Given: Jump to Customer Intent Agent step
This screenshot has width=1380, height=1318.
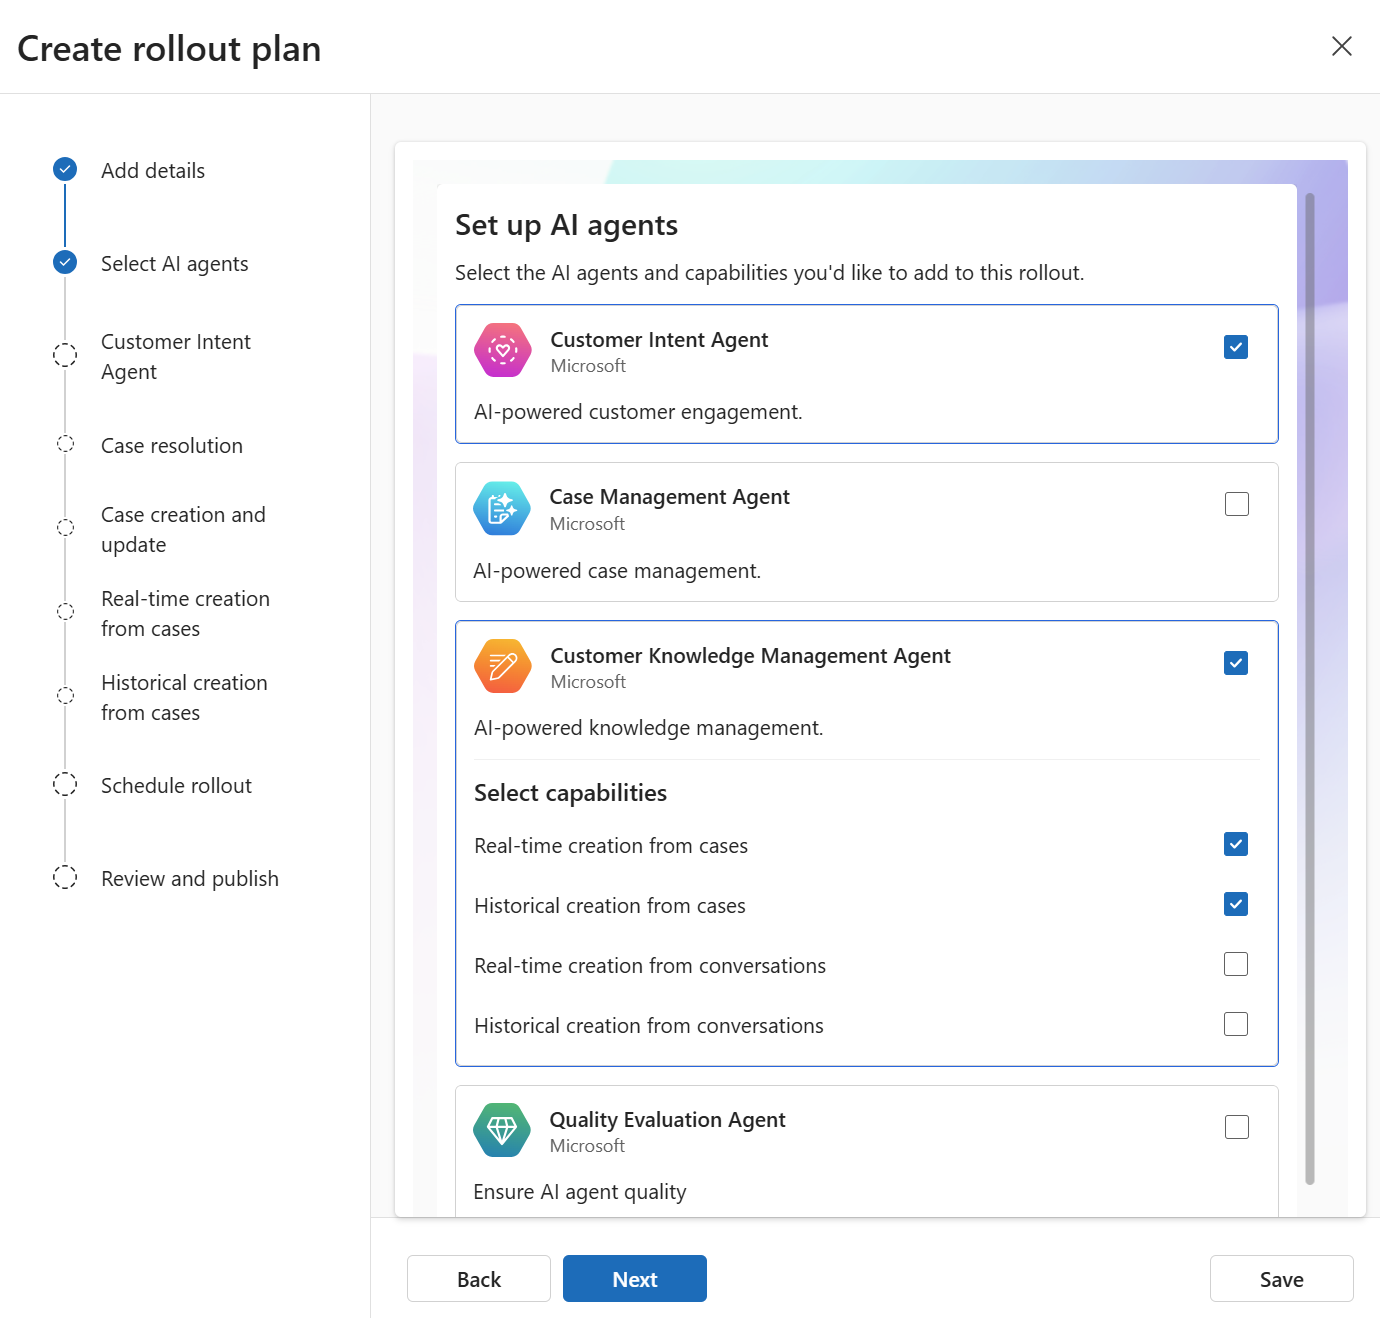Looking at the screenshot, I should pyautogui.click(x=176, y=357).
